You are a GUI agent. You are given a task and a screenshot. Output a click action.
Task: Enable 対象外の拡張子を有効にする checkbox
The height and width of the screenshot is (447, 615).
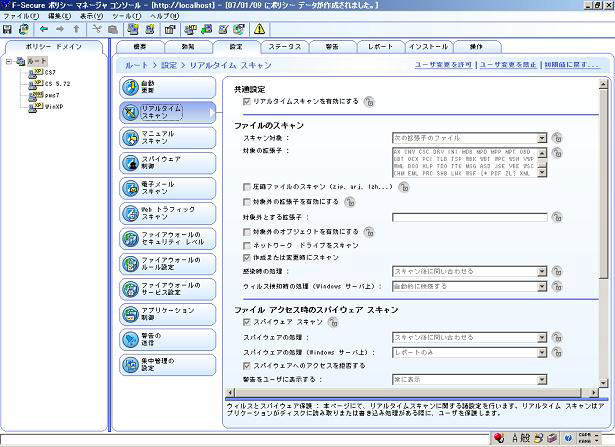coord(247,202)
